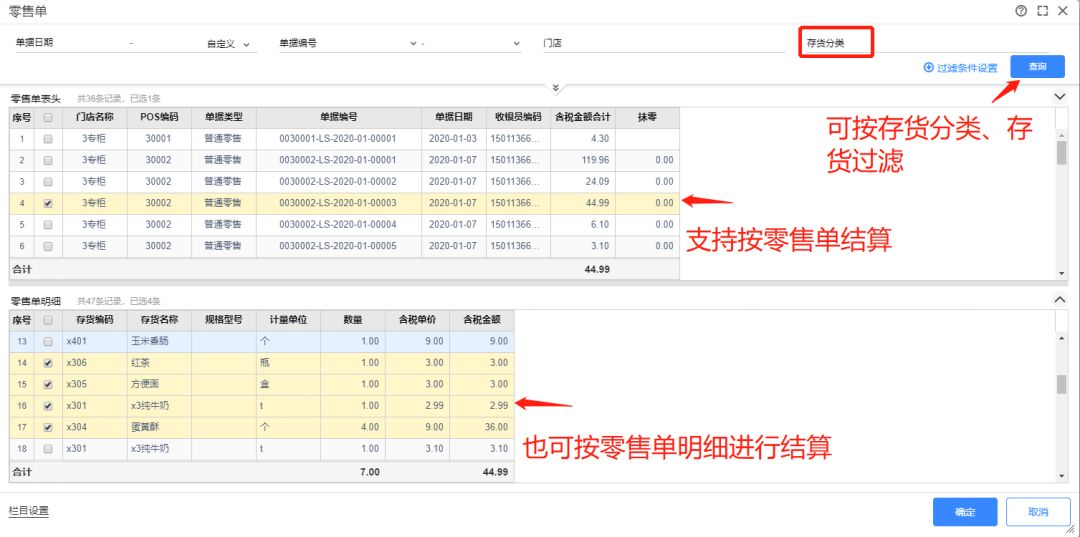Click the 抹零 column header
Viewport: 1080px width, 537px height.
click(x=647, y=118)
